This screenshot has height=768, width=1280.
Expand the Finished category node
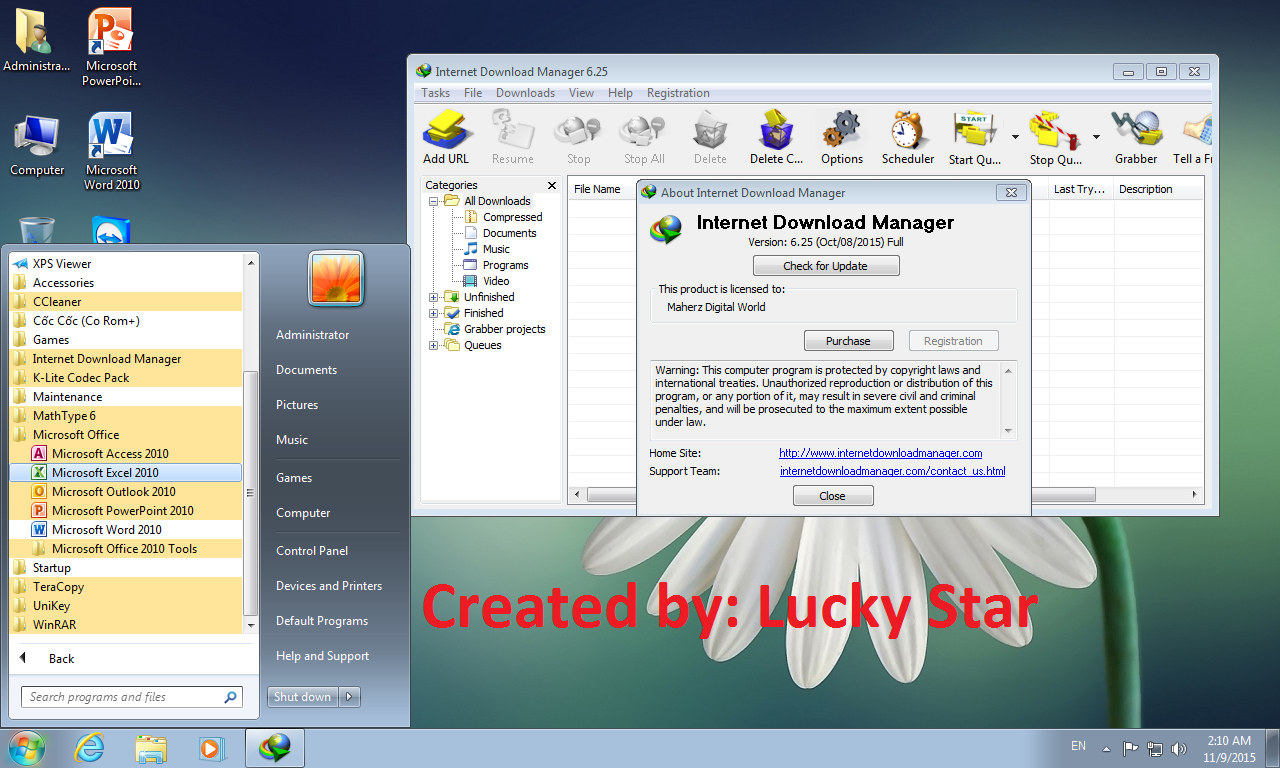pyautogui.click(x=434, y=313)
